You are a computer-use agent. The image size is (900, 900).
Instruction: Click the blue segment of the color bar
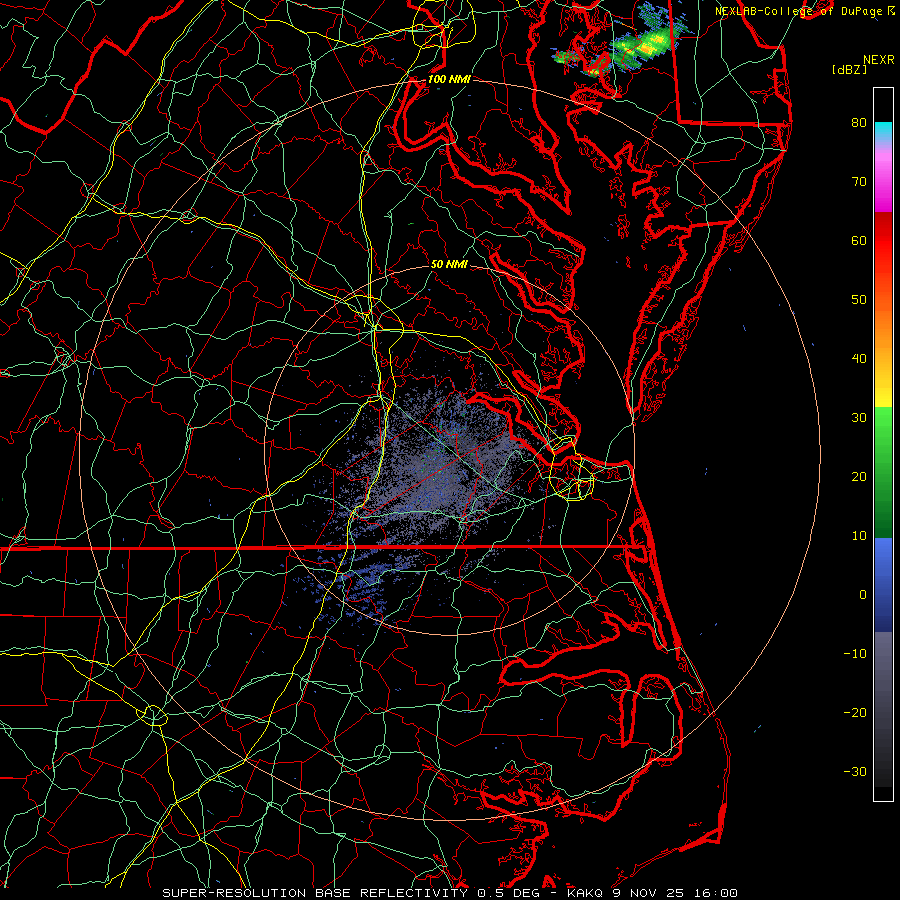pos(883,585)
